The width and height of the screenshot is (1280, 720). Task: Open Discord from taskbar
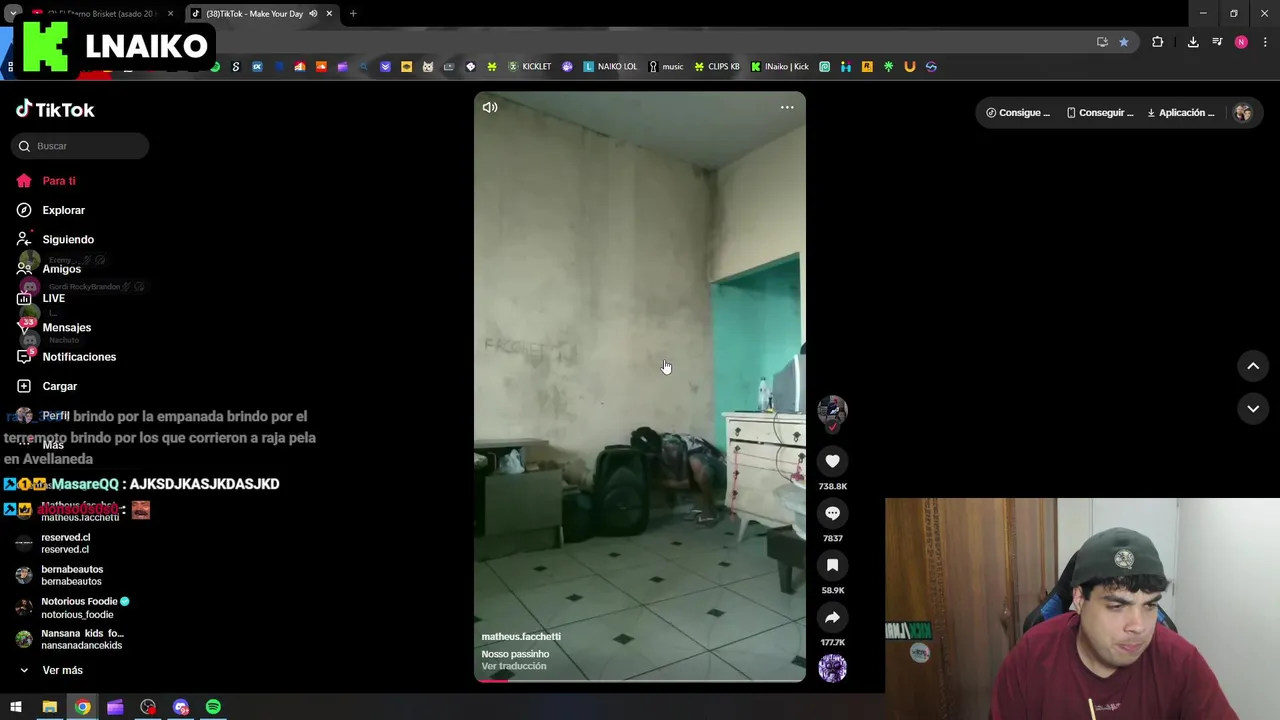[x=180, y=707]
